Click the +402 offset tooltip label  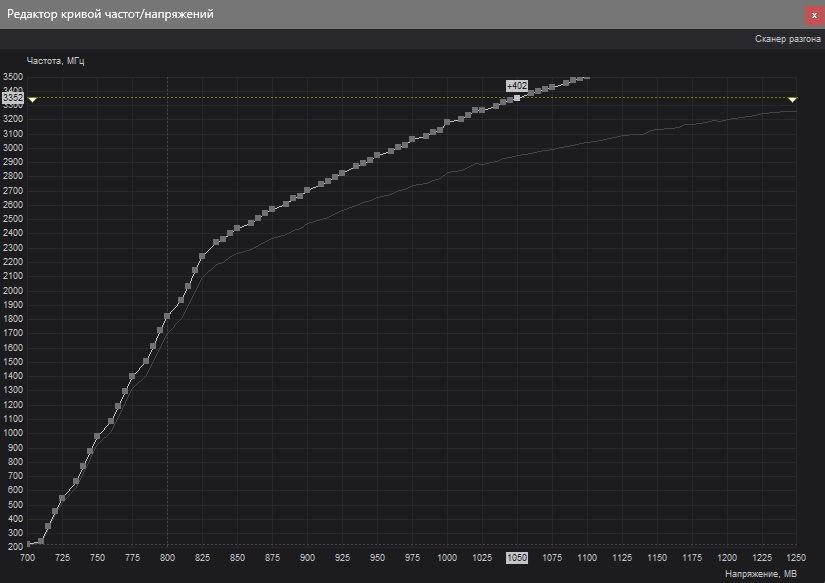(517, 86)
